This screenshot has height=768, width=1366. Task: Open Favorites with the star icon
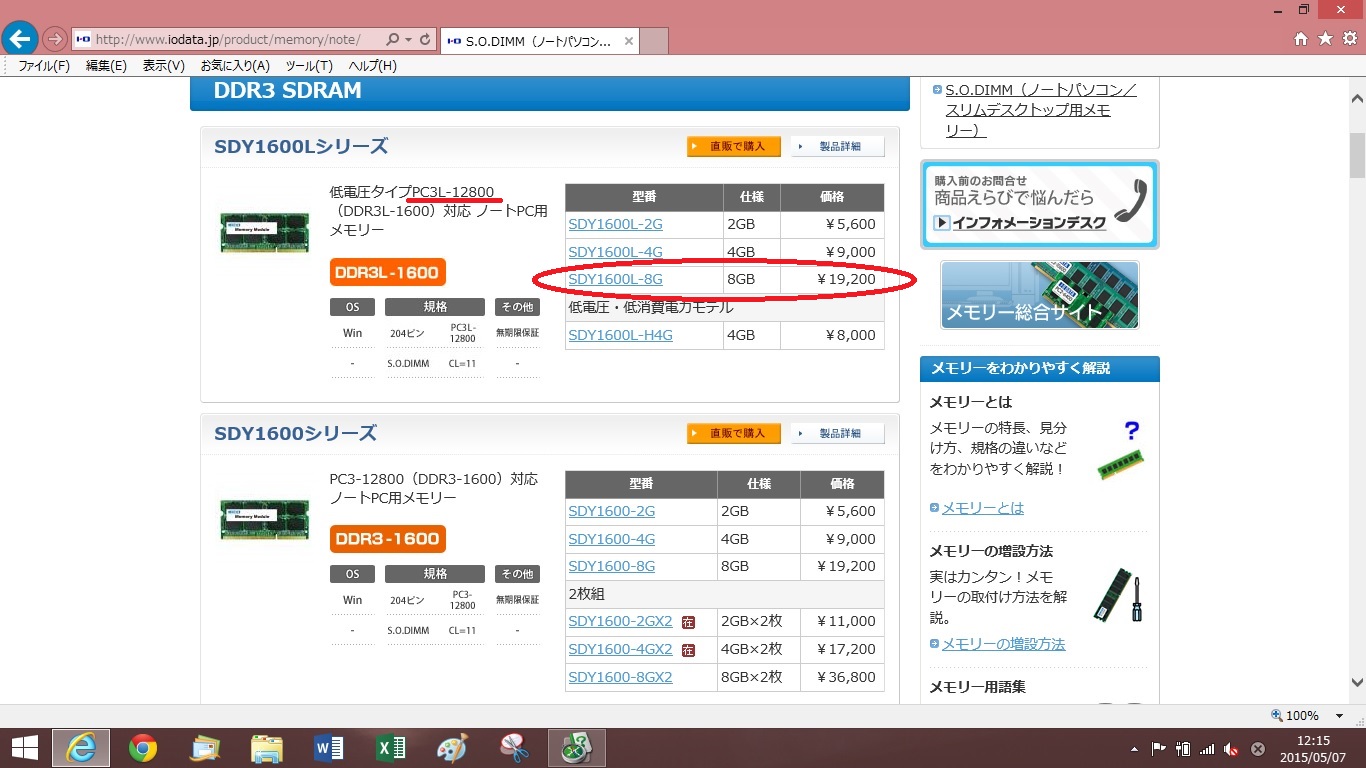1325,39
